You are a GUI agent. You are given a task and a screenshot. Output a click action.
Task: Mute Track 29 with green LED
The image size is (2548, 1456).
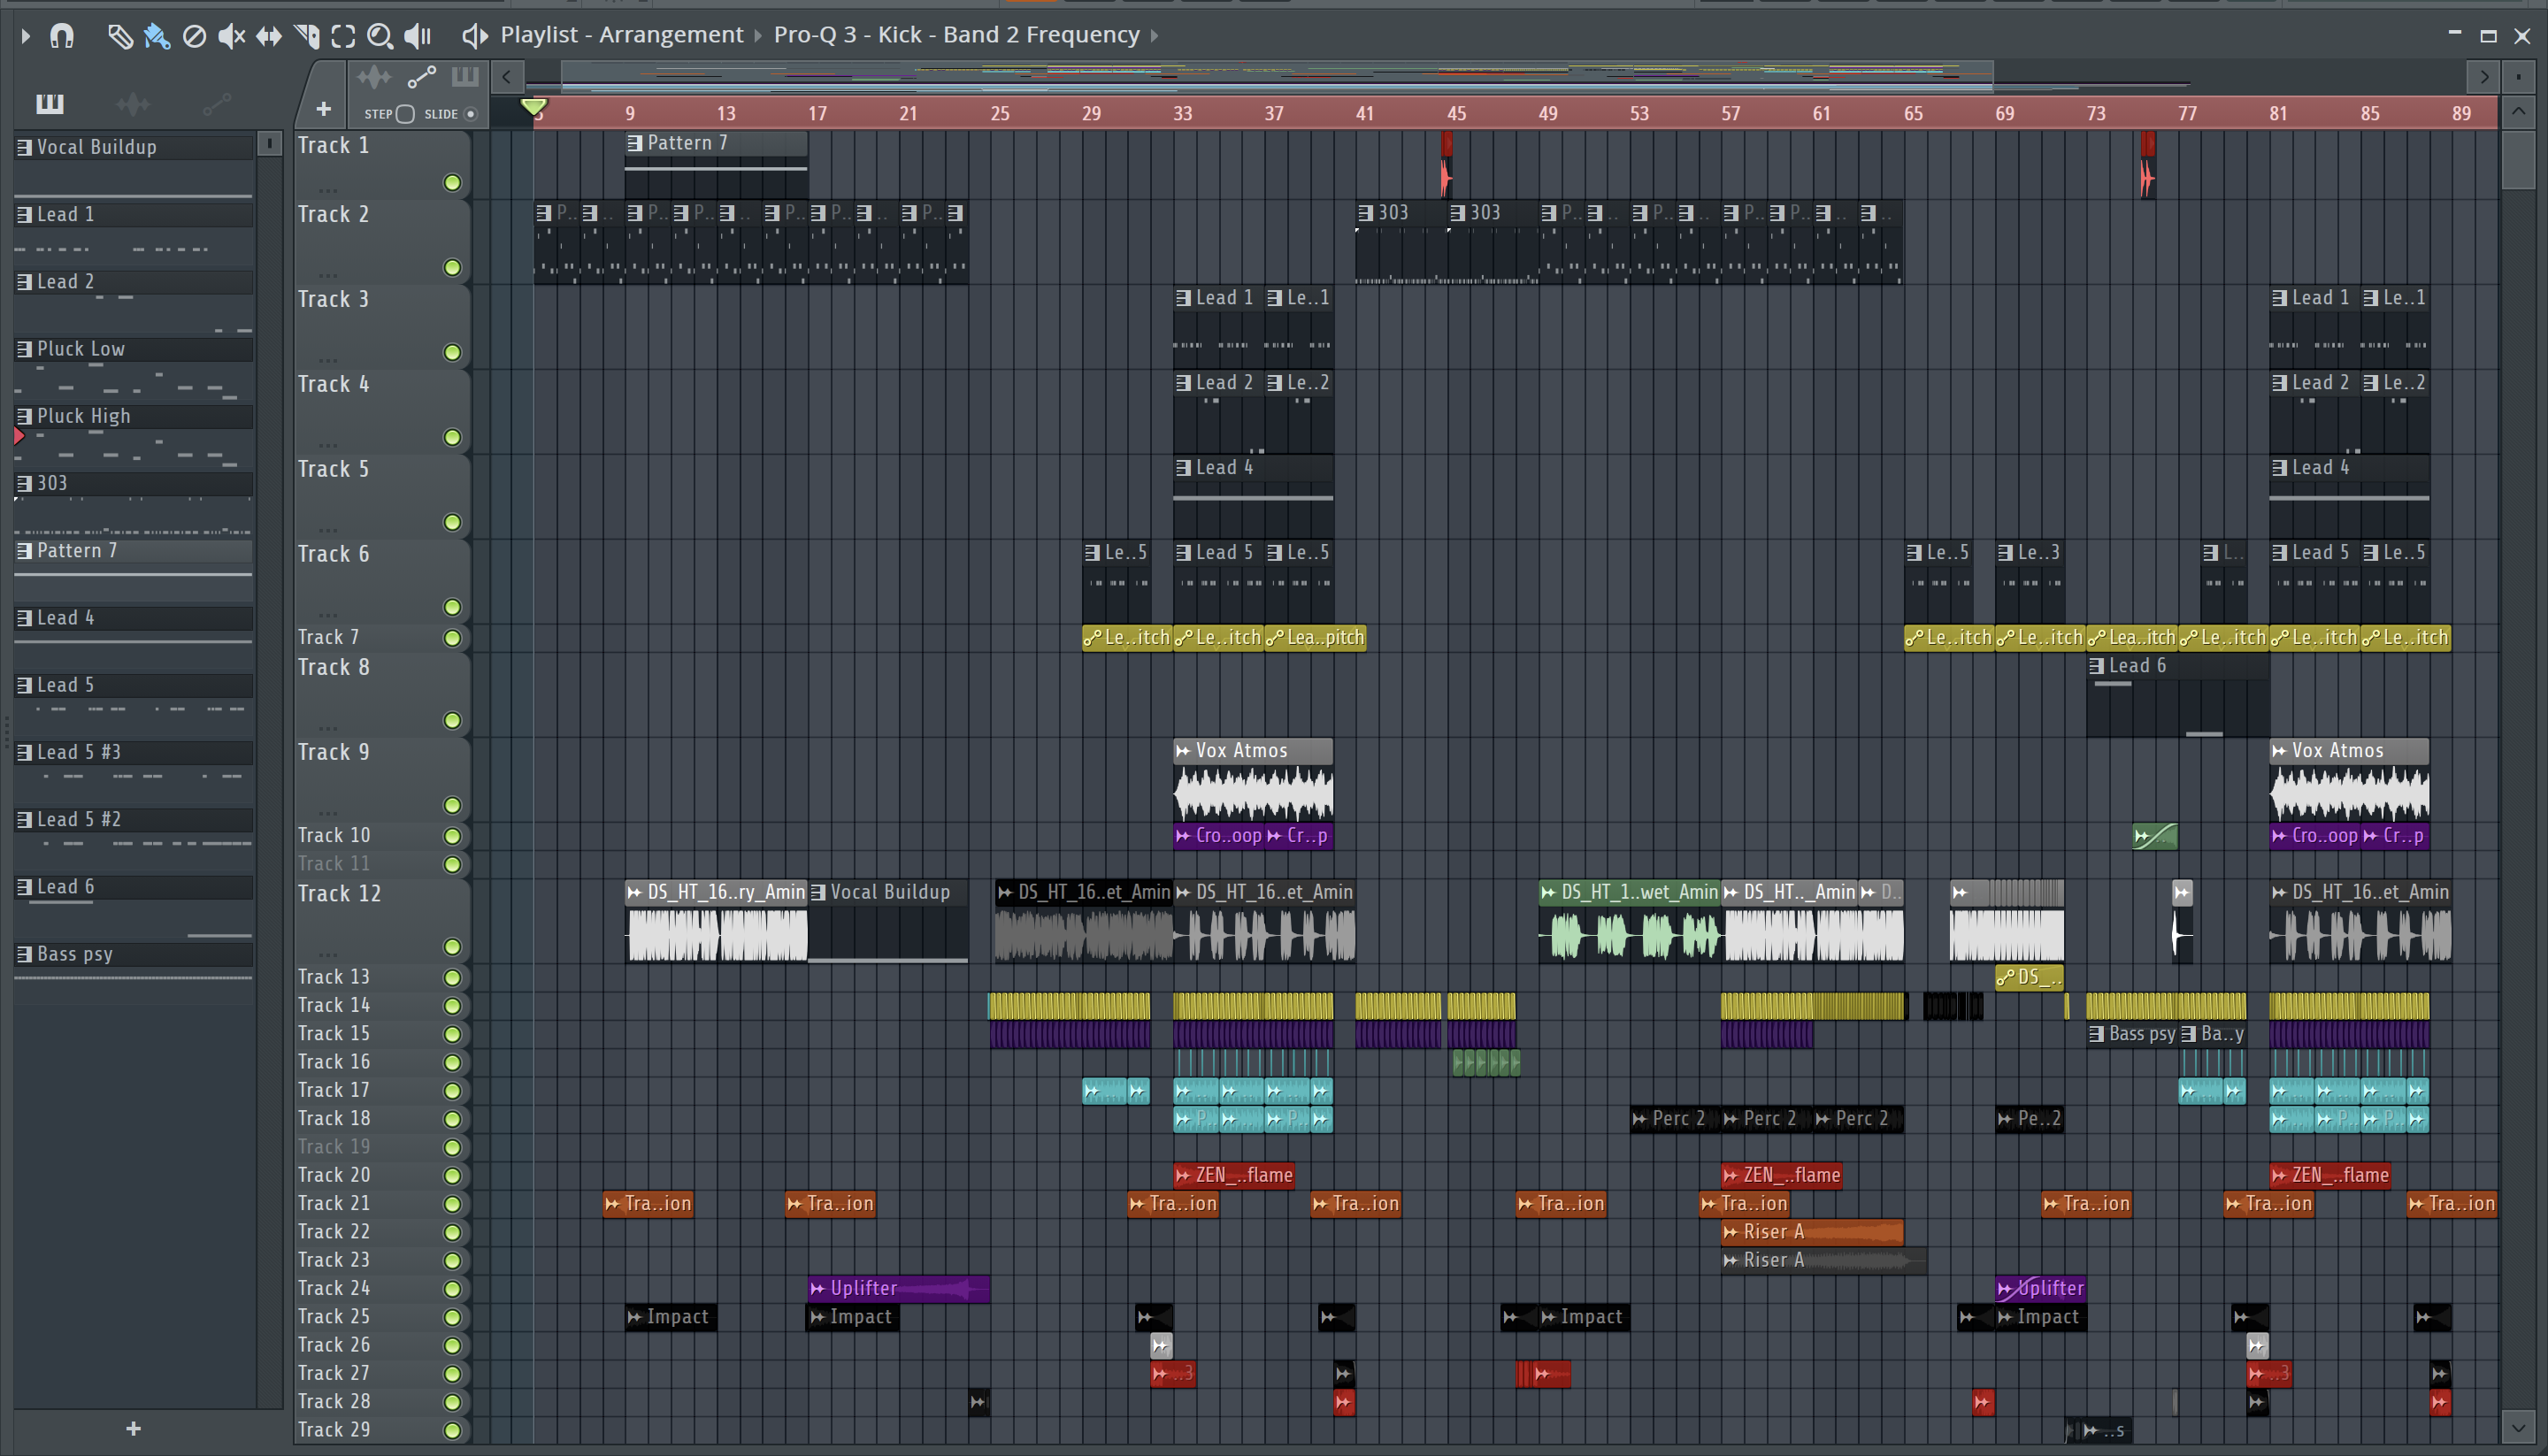tap(452, 1431)
